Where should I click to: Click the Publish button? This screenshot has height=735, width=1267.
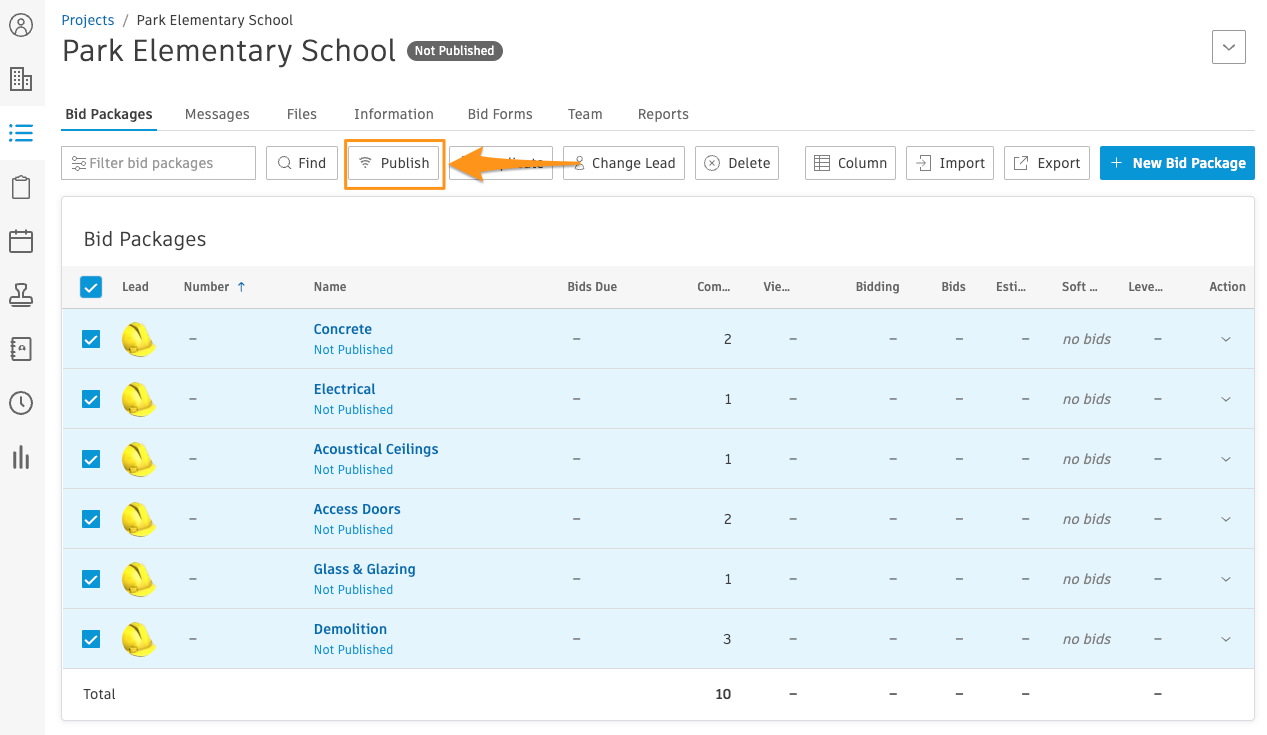pyautogui.click(x=394, y=163)
